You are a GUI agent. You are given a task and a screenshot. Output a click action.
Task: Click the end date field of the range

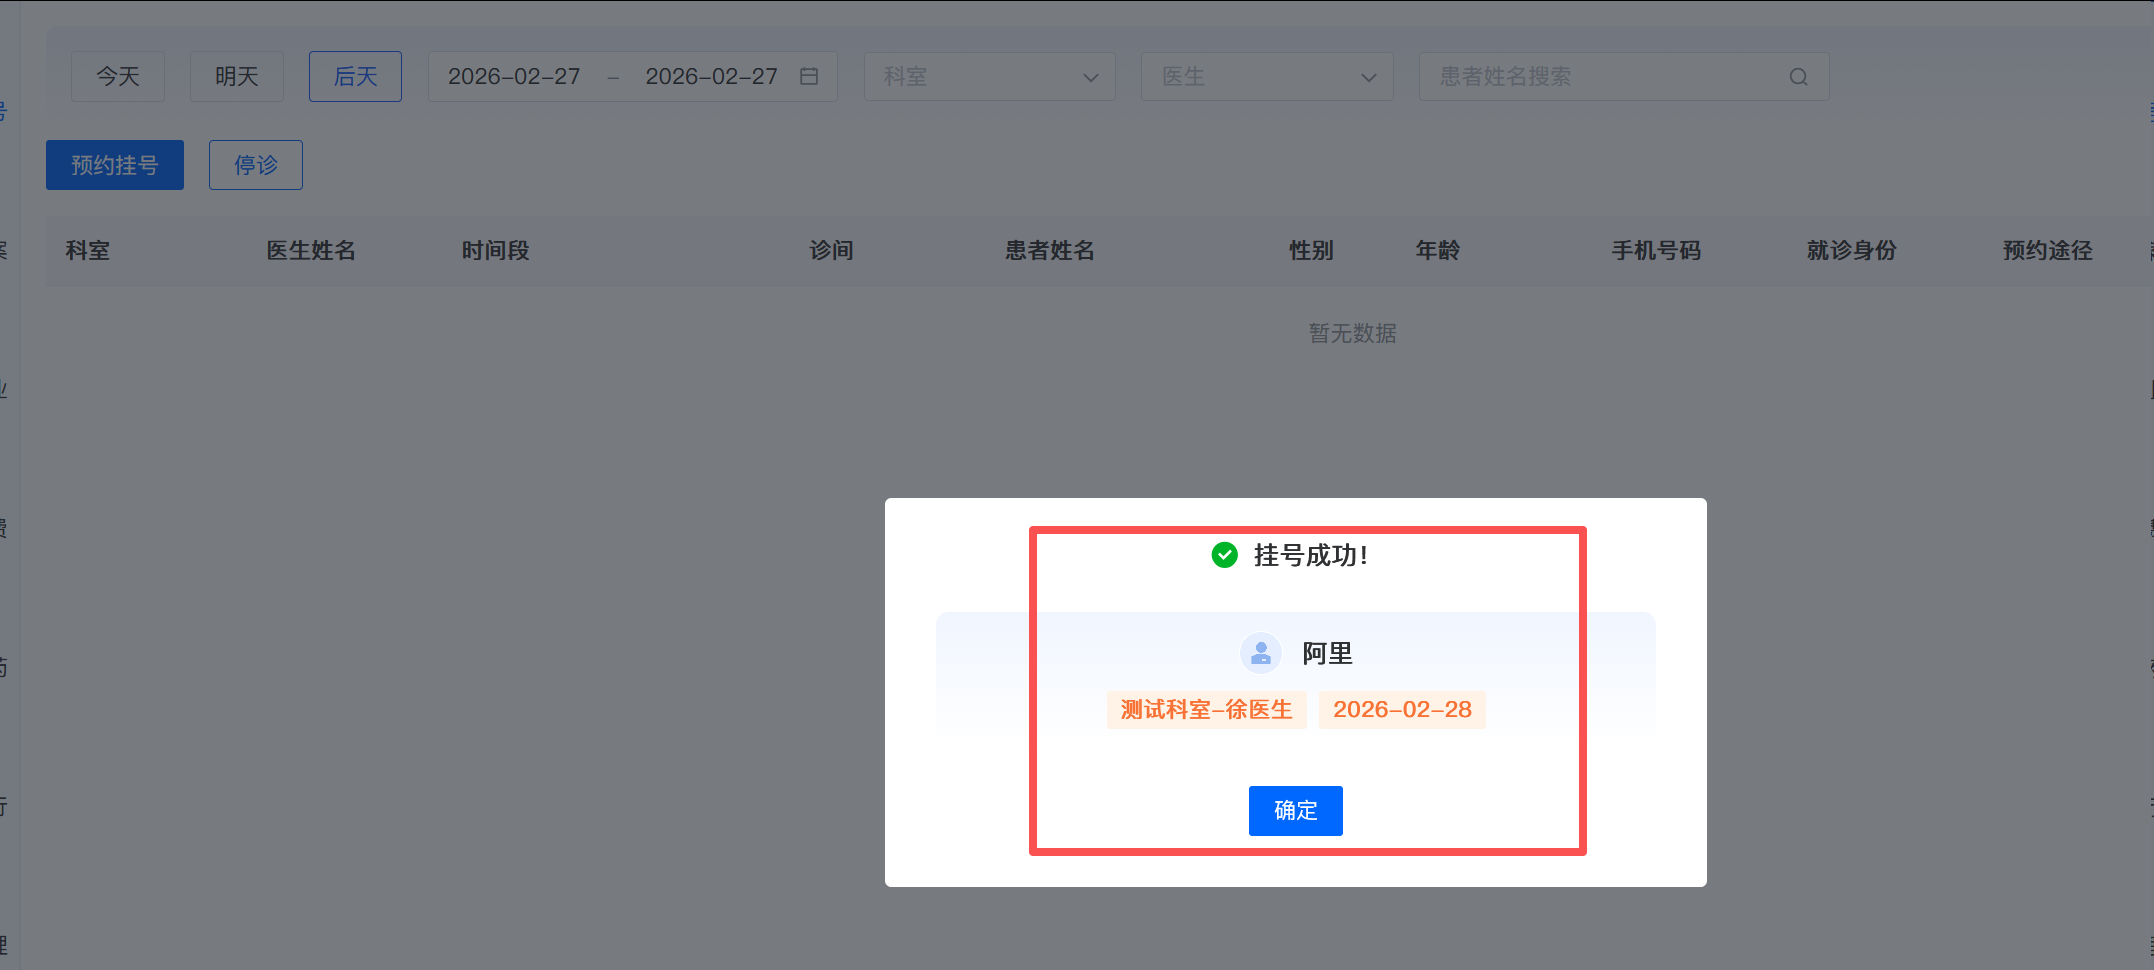coord(711,77)
